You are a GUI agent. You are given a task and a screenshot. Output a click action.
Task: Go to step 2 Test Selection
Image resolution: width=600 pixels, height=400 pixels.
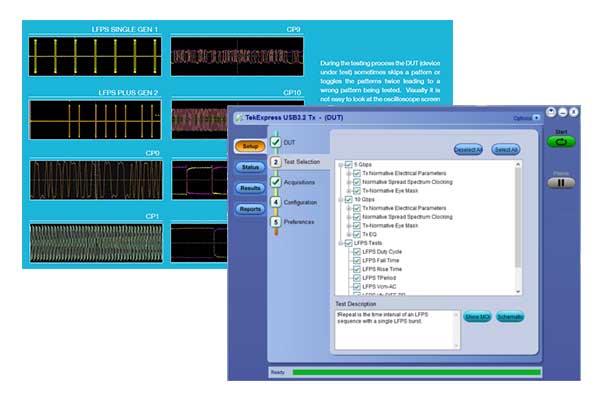pos(276,162)
